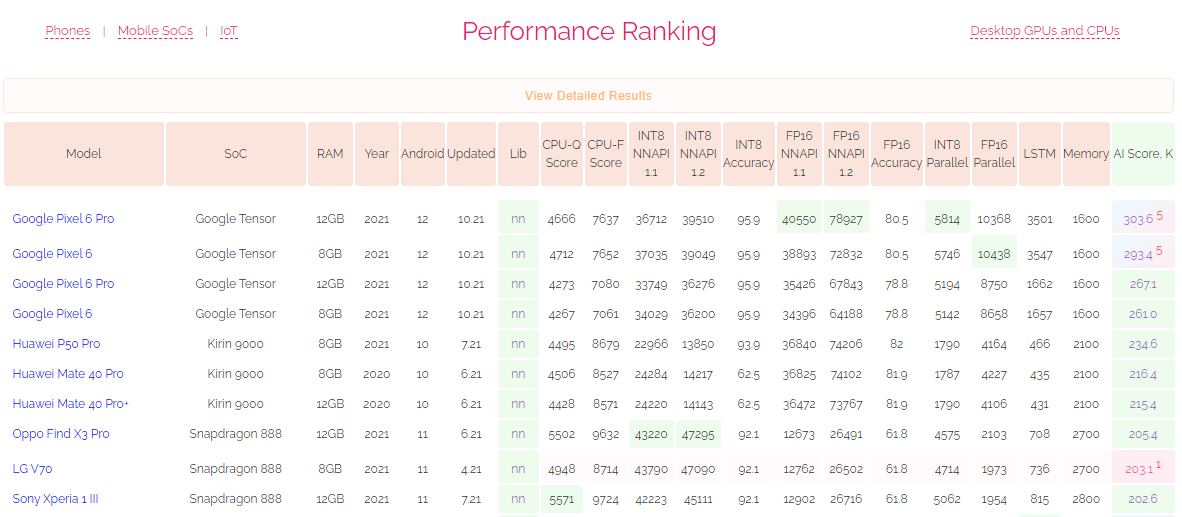Click the View Detailed Results button

point(588,96)
